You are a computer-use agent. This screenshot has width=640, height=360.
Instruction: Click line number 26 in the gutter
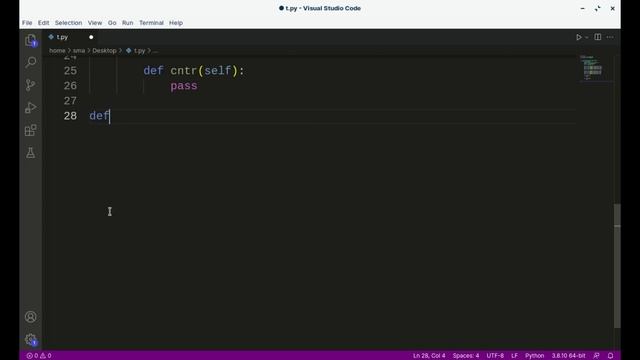70,86
